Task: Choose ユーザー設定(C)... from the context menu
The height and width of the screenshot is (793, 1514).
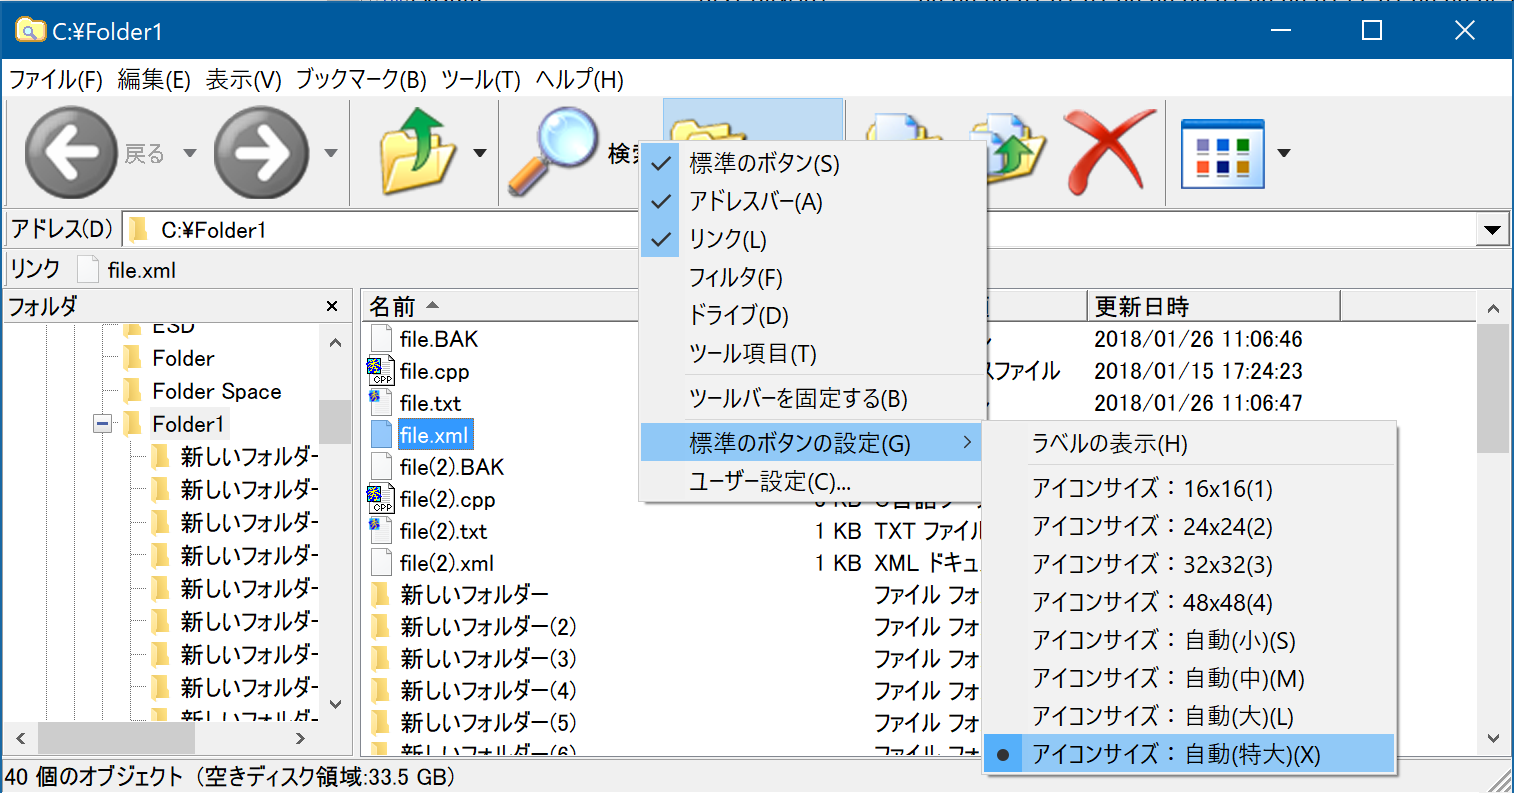Action: pyautogui.click(x=769, y=482)
